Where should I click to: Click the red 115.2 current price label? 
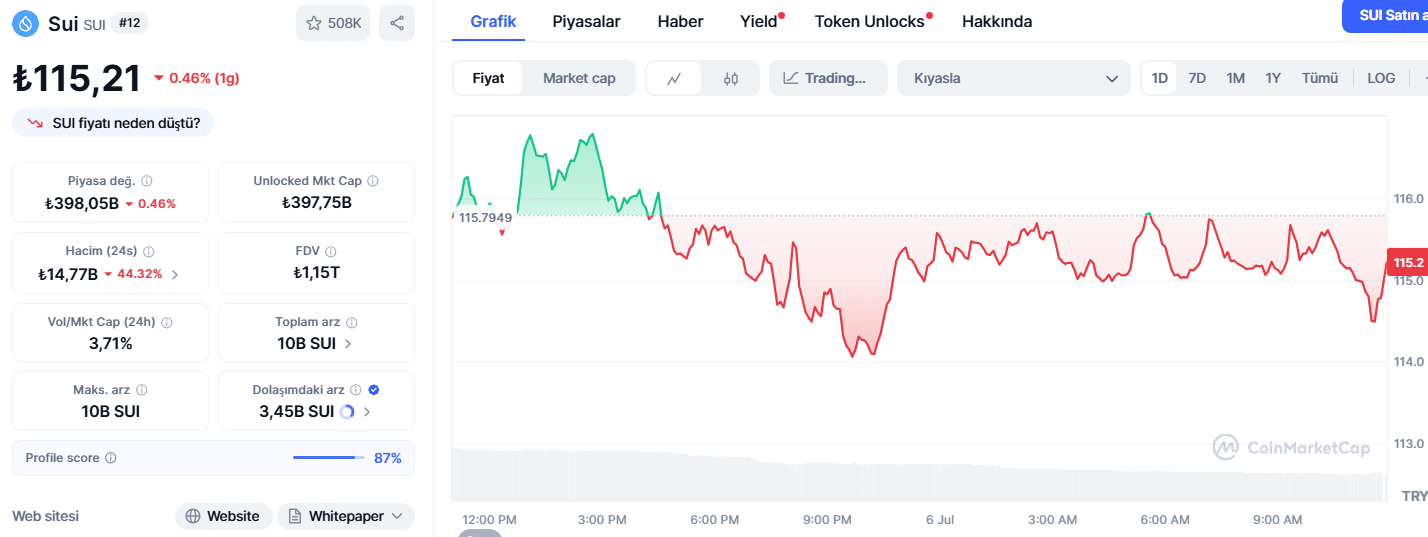click(1407, 262)
